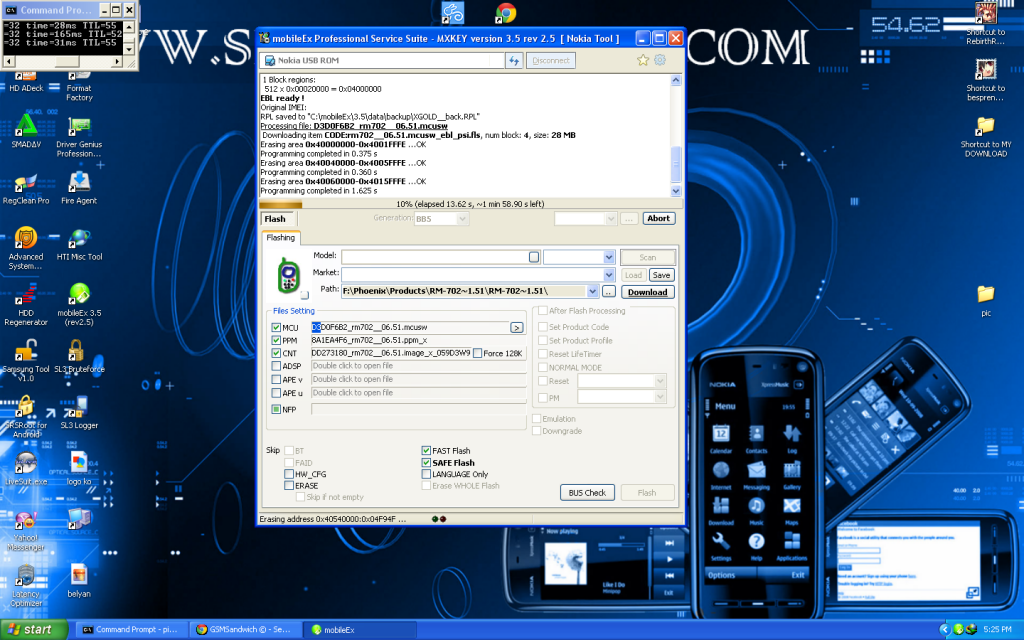
Task: Select the Flashing tab
Action: coord(281,238)
